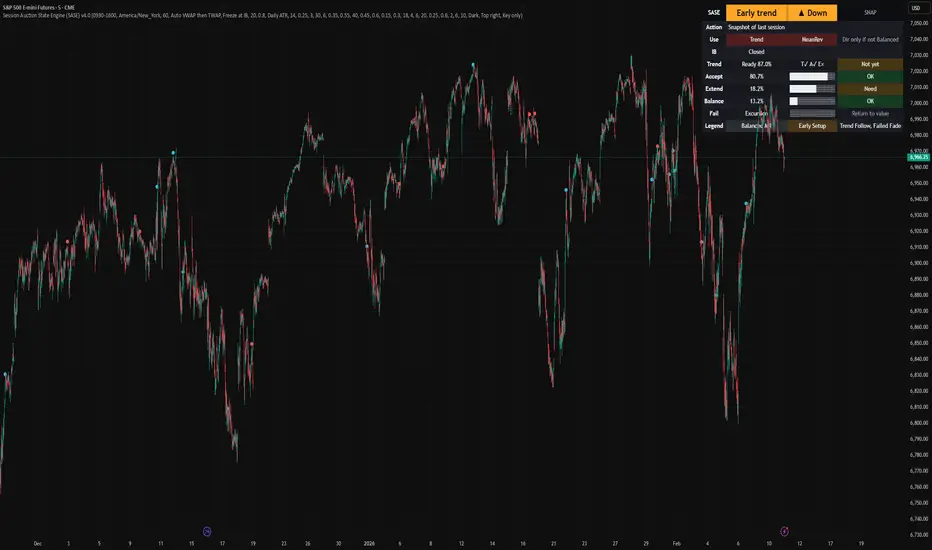Click the empty Fail row progress bar

click(812, 114)
